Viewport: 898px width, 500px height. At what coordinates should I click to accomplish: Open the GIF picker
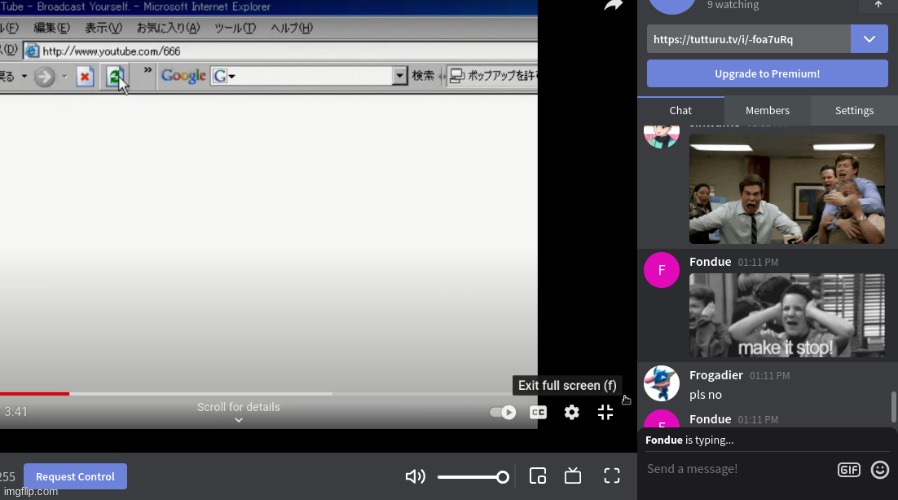(x=849, y=470)
